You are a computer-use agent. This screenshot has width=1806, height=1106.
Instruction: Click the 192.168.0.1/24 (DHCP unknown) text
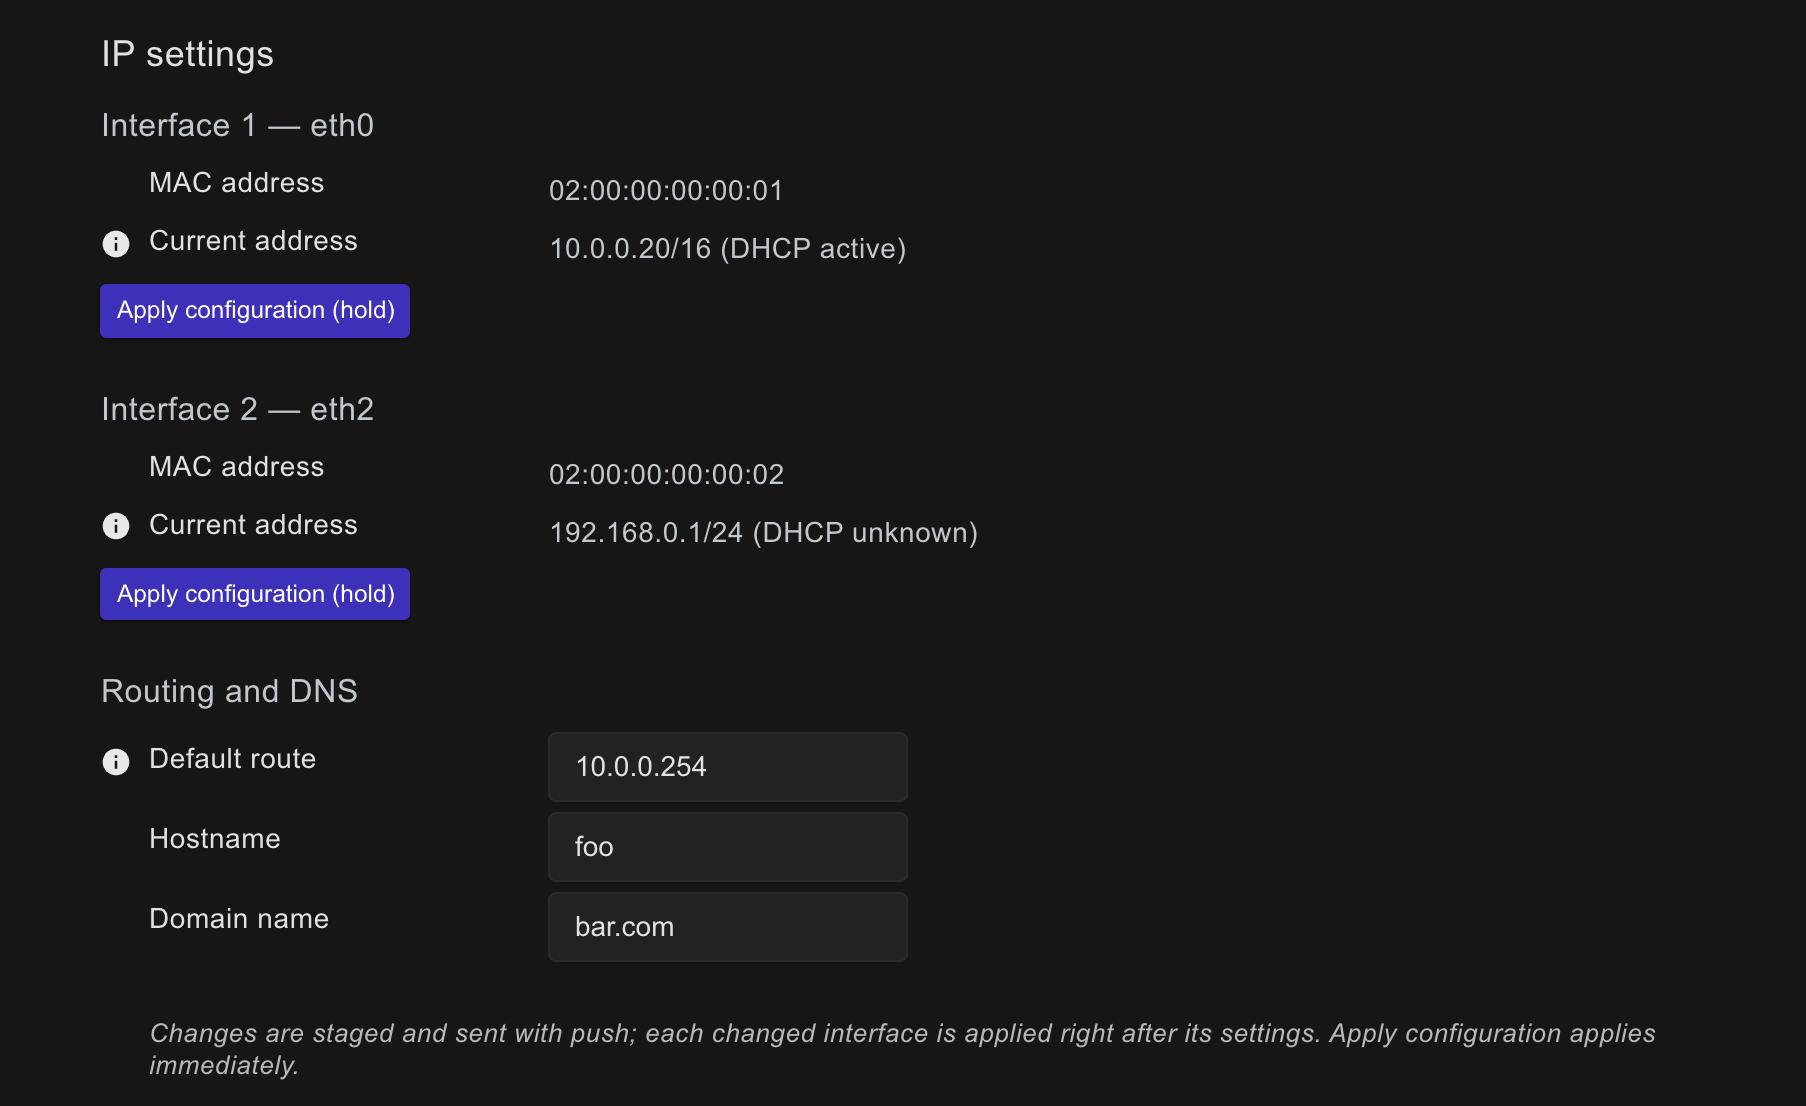(764, 533)
